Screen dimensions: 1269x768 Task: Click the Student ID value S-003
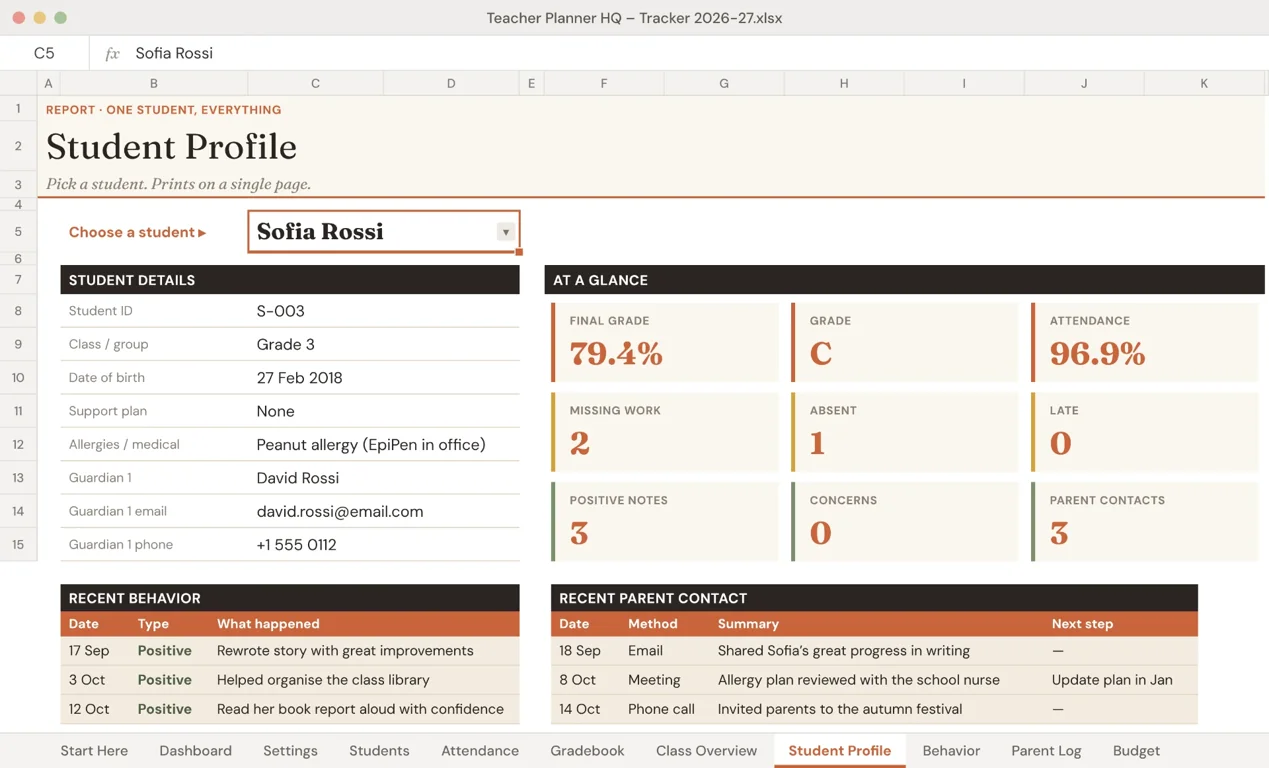pos(280,311)
